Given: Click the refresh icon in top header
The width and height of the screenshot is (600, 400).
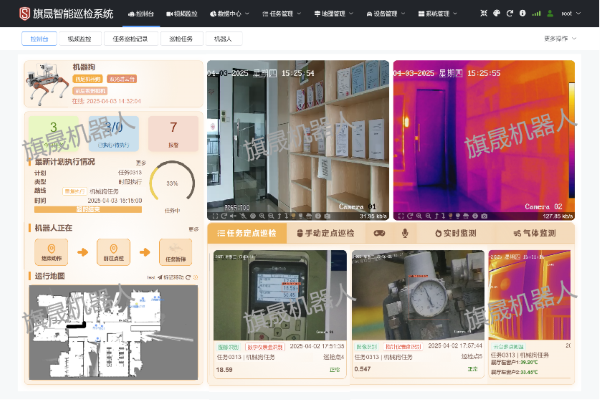Looking at the screenshot, I should click(x=509, y=14).
